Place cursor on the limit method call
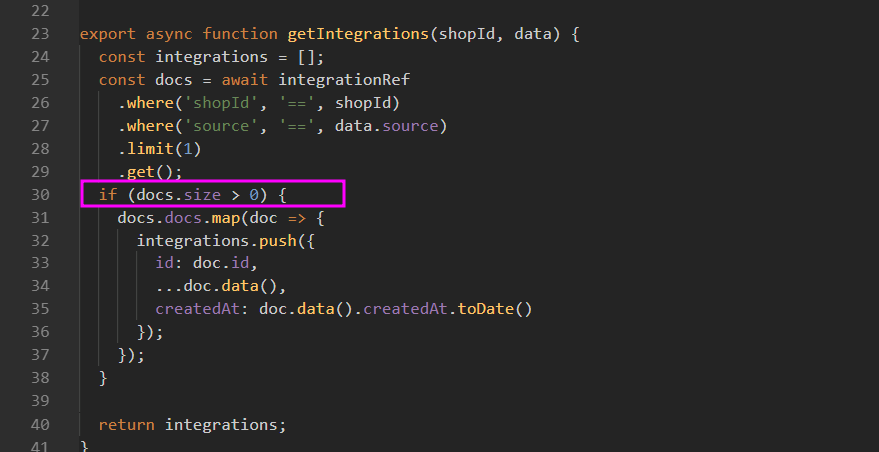The image size is (879, 452). point(146,148)
